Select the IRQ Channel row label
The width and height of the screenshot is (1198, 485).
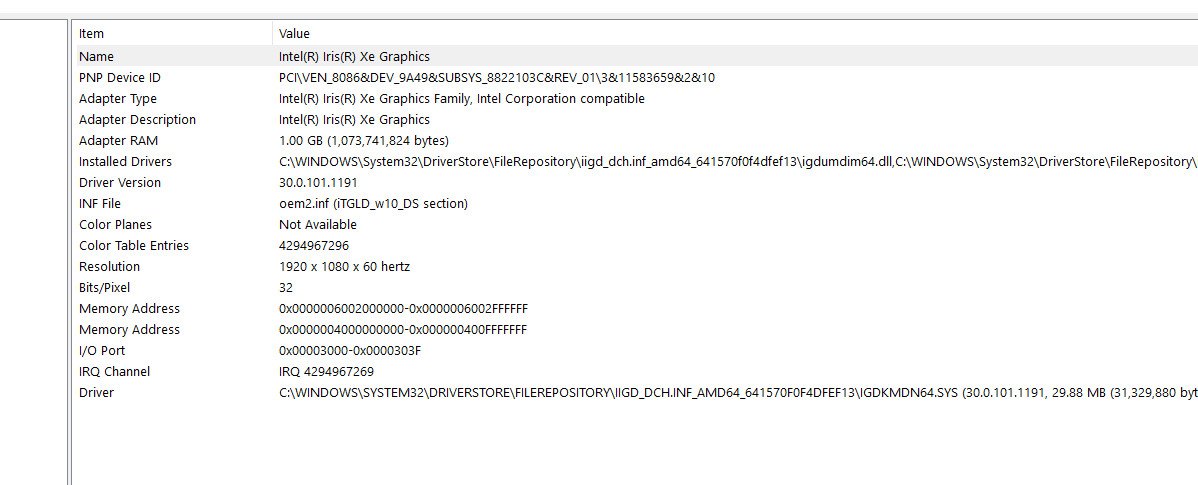point(115,372)
